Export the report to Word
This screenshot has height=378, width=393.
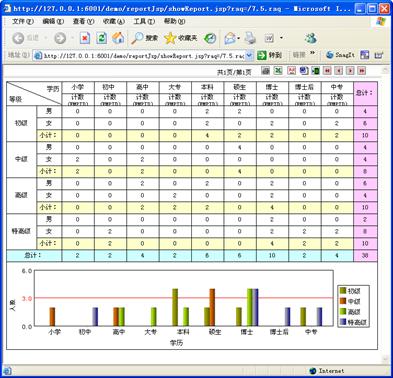pos(304,71)
